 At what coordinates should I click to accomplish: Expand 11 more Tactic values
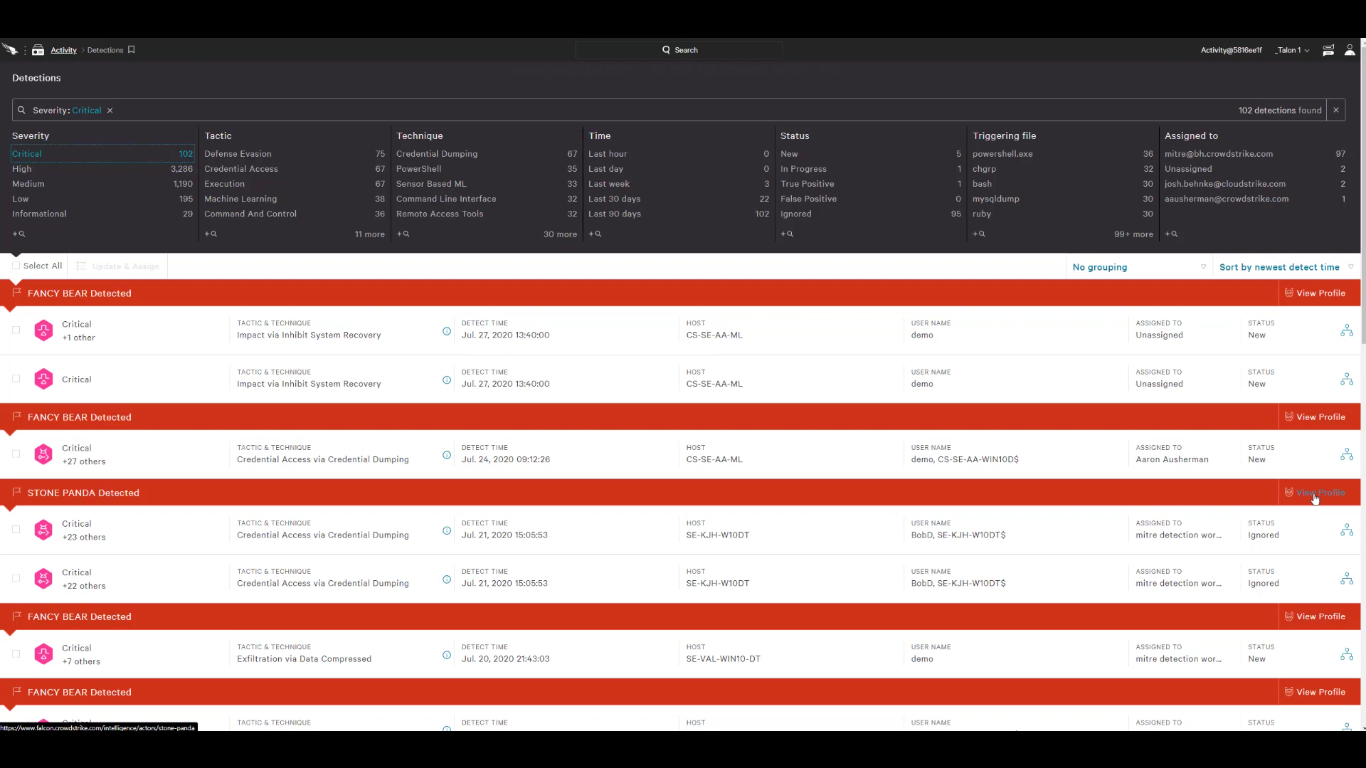tap(369, 234)
